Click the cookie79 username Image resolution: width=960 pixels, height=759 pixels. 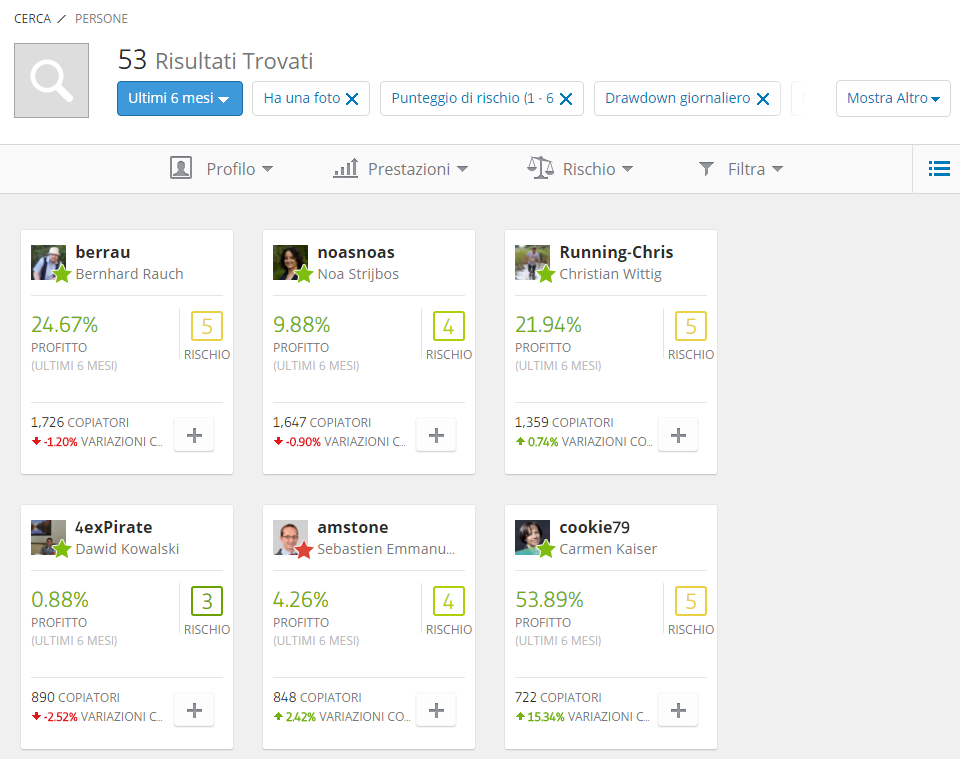(594, 527)
